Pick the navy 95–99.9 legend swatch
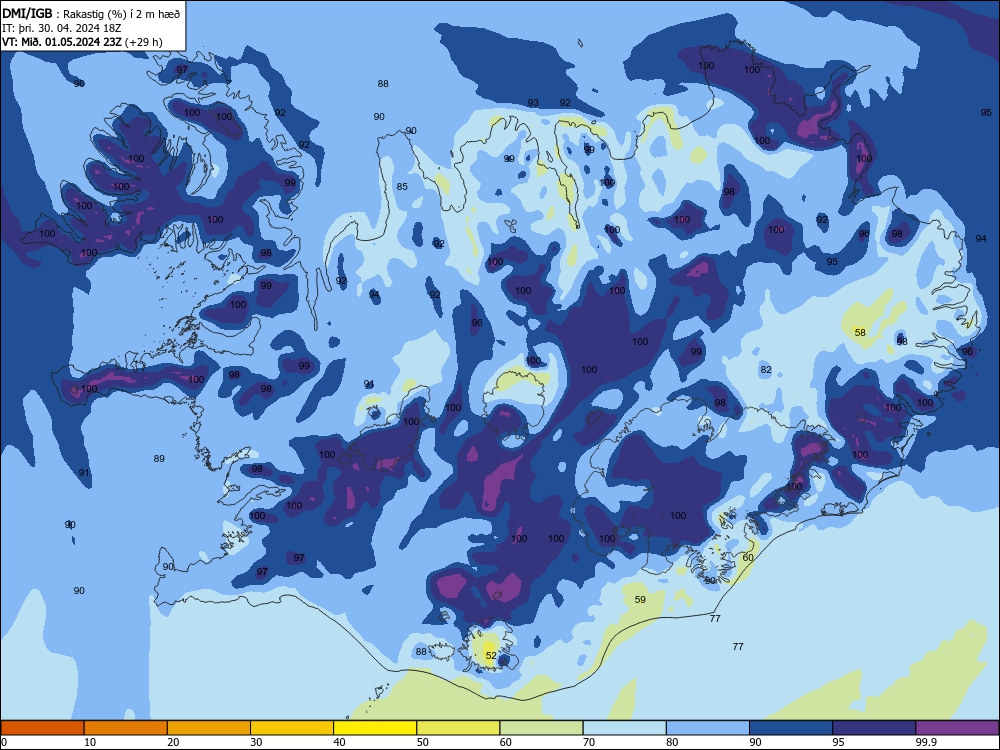 click(874, 728)
